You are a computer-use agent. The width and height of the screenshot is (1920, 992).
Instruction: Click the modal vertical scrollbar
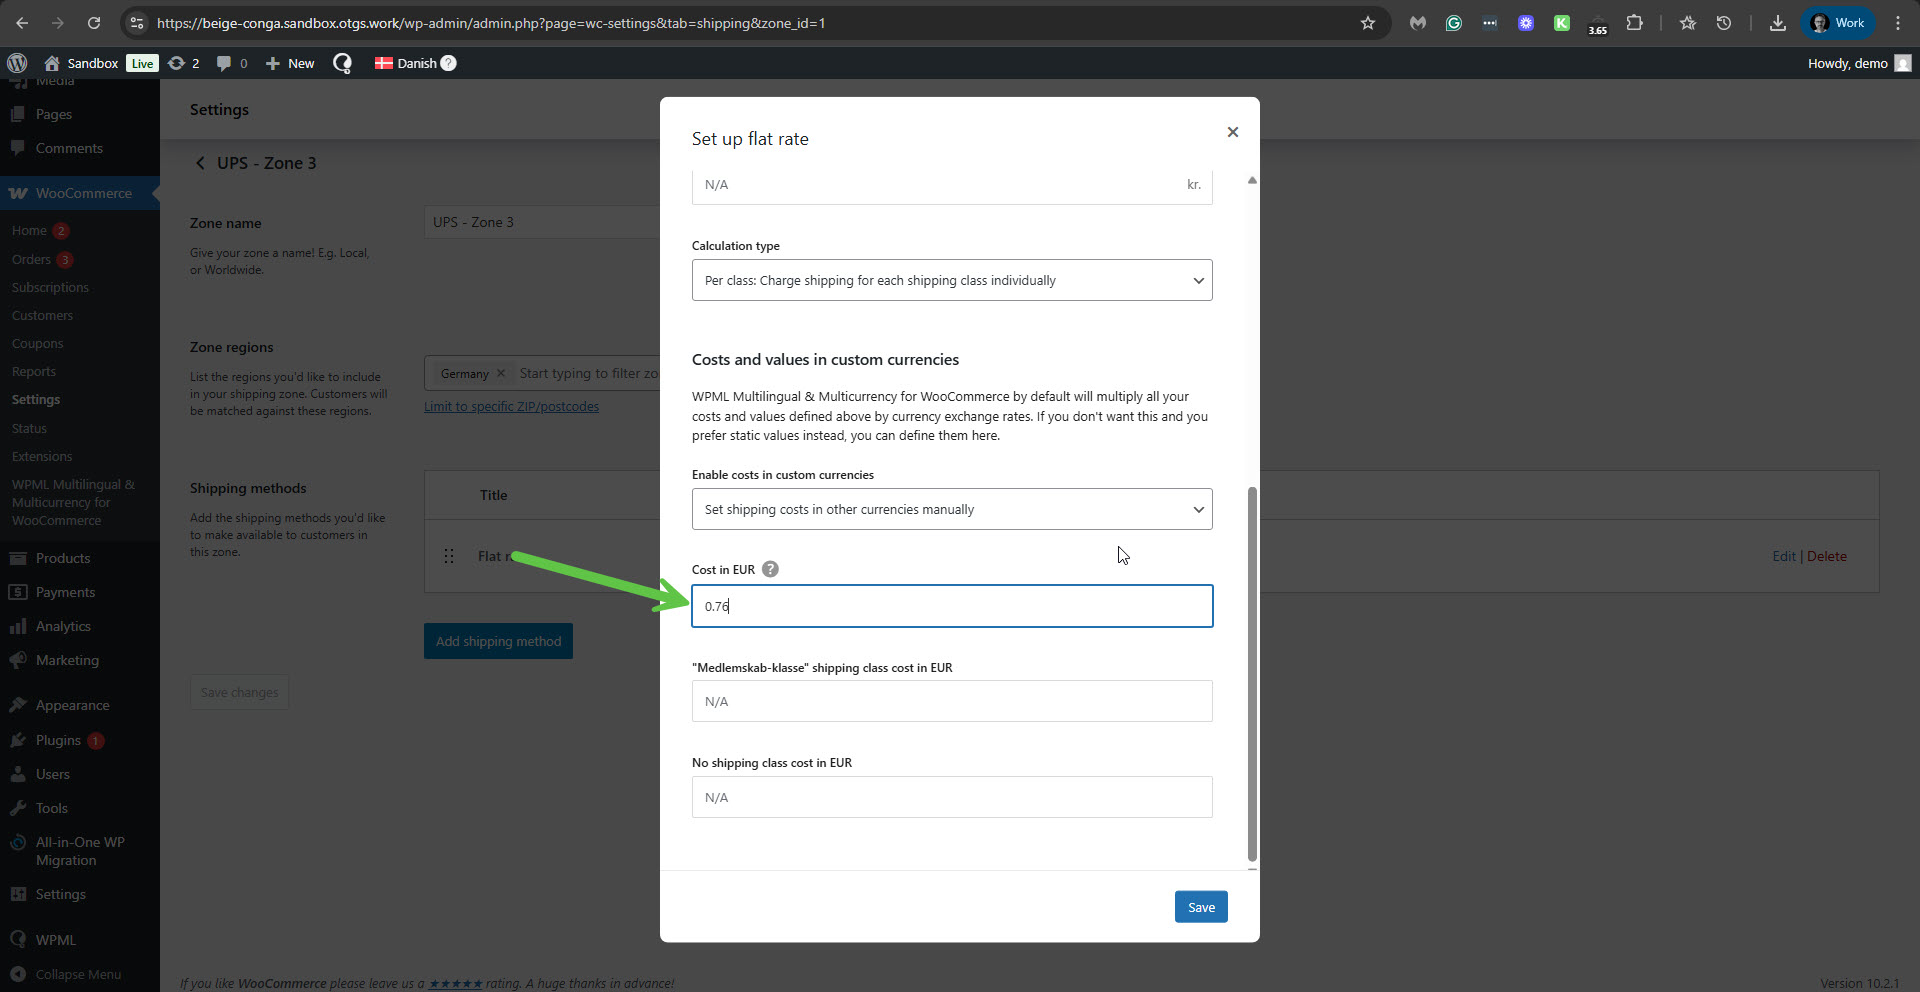tap(1252, 672)
